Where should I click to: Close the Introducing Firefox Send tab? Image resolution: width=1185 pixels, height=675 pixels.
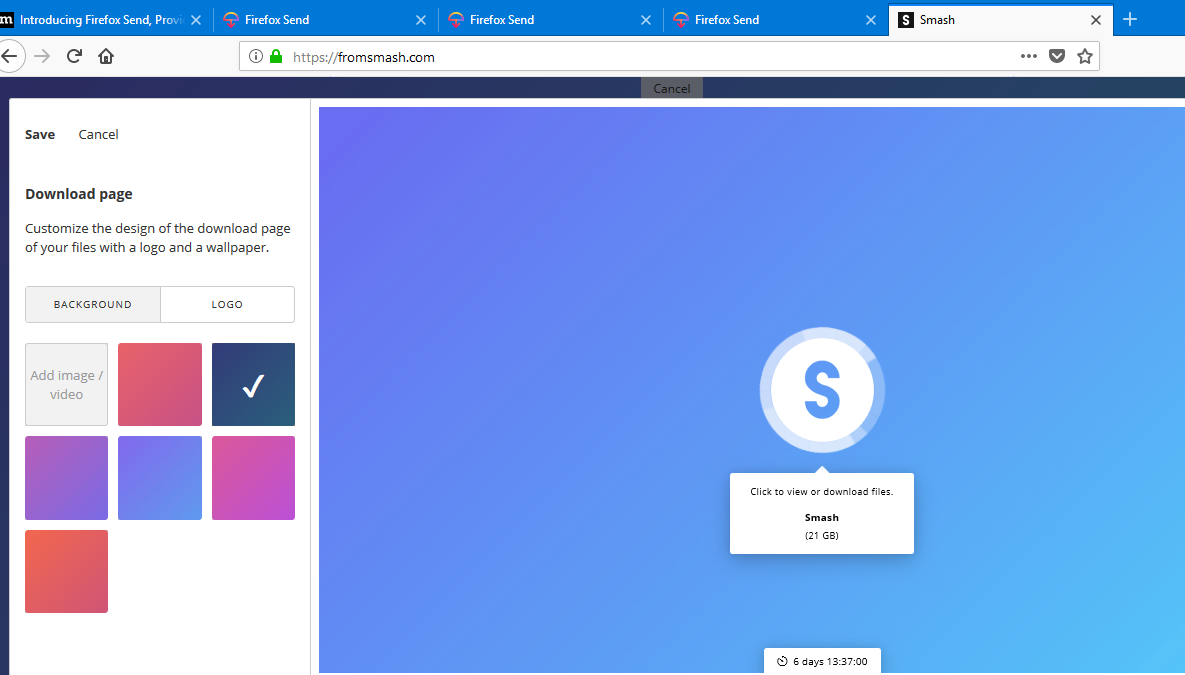pos(196,20)
